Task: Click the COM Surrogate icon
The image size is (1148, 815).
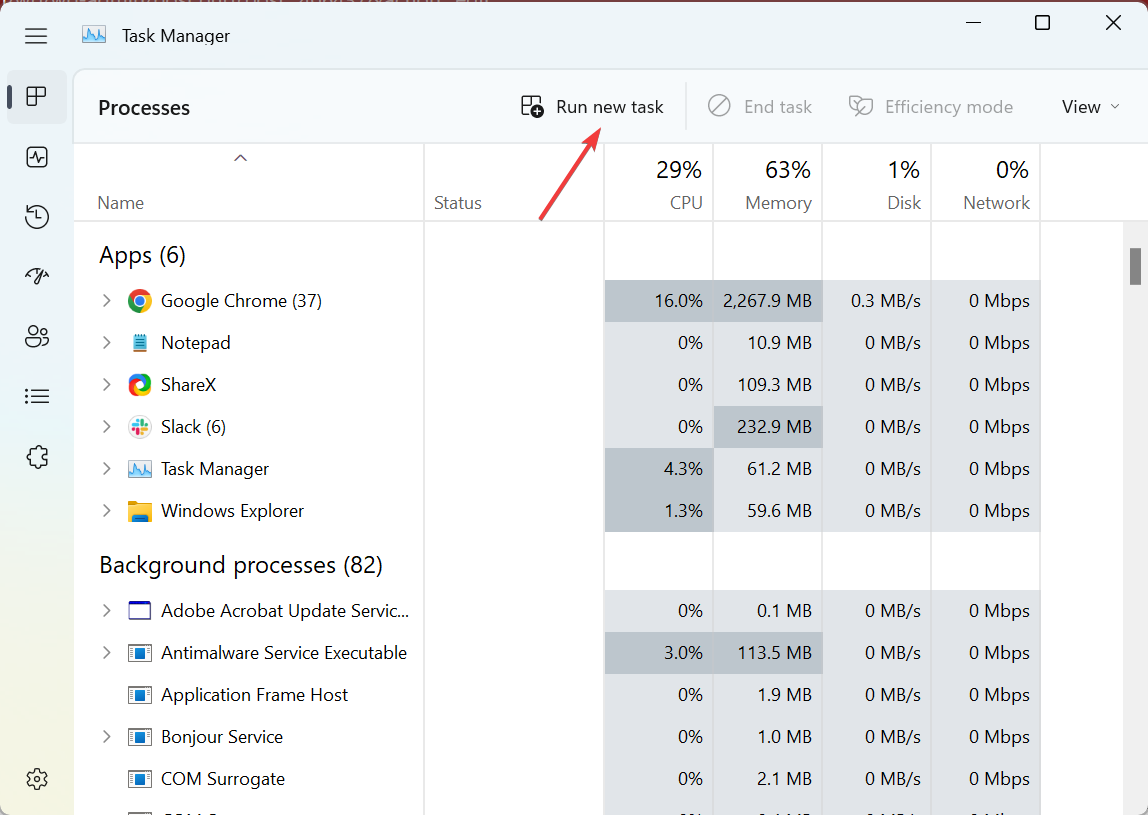Action: pos(140,779)
